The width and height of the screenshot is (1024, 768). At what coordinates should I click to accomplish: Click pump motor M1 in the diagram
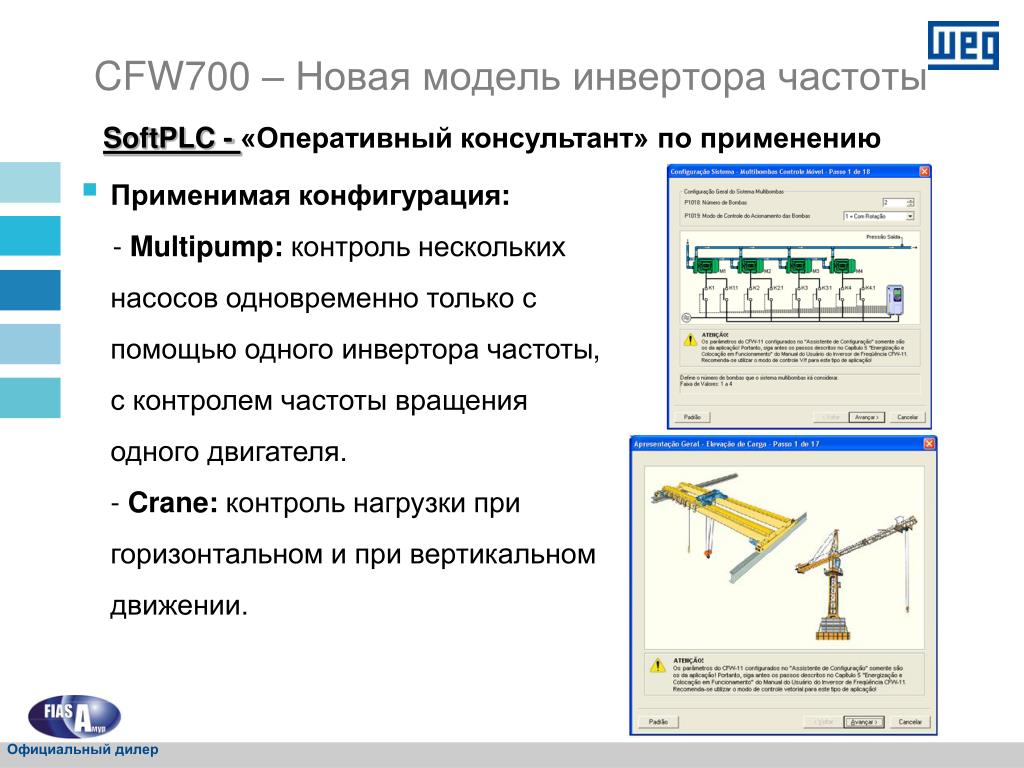pos(706,266)
